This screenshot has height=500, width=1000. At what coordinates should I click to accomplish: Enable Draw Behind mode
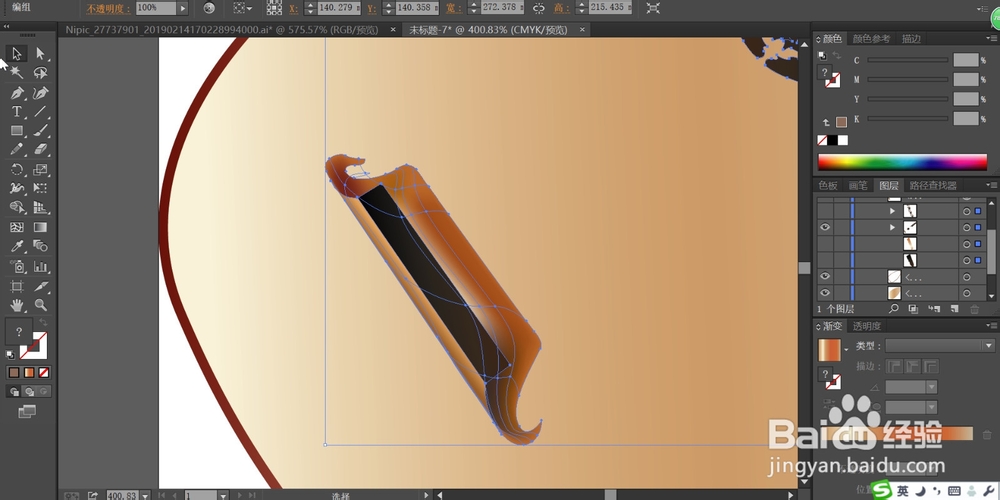click(x=29, y=392)
